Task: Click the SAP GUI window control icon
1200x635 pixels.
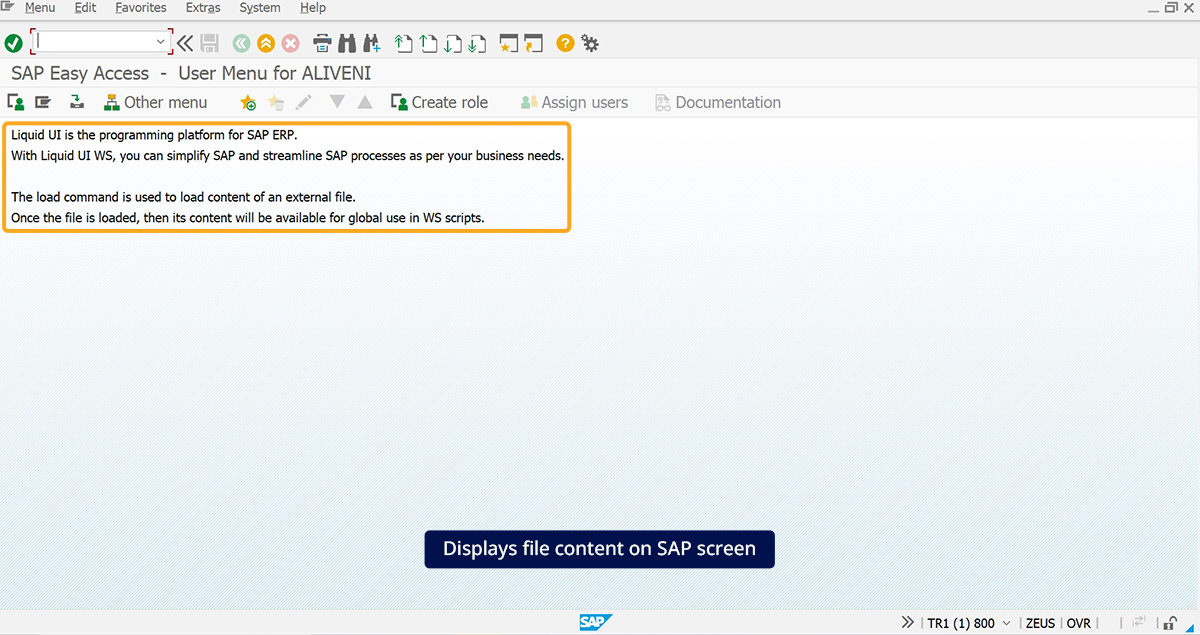Action: [x=8, y=7]
